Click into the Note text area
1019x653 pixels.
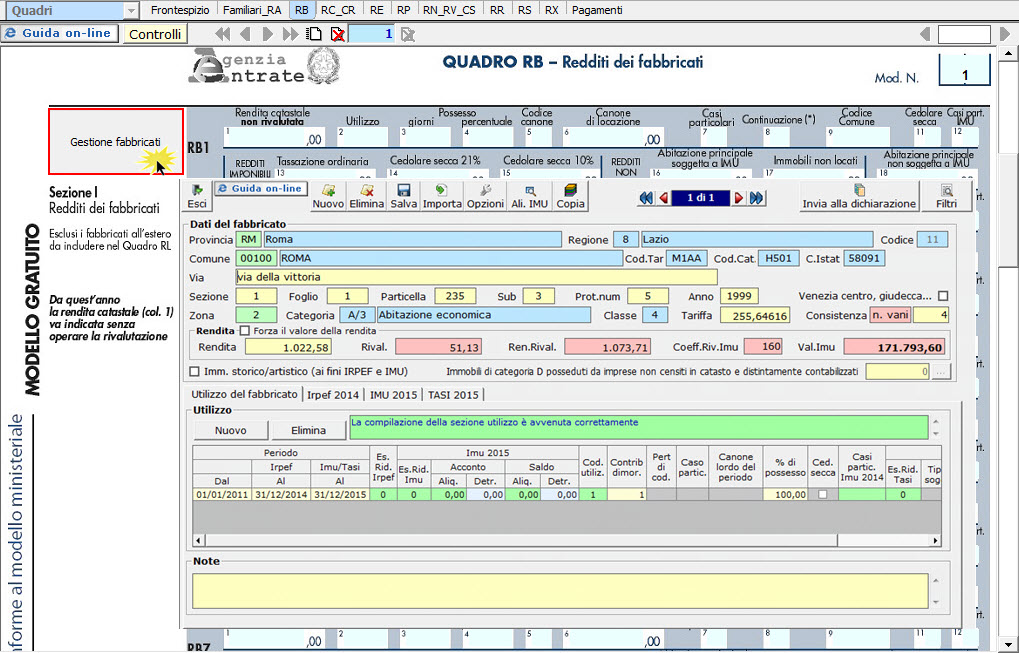[560, 591]
